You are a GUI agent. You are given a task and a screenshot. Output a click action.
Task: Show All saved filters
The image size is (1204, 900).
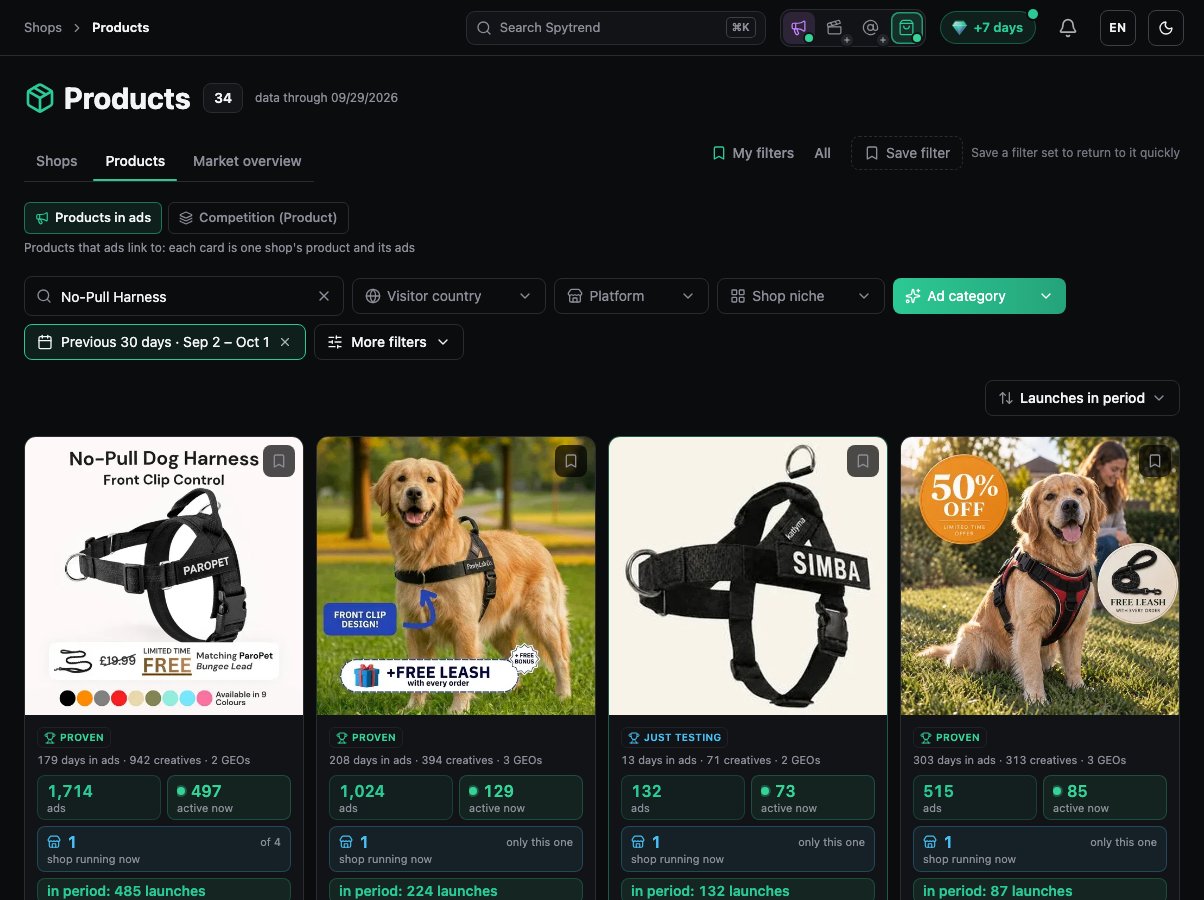coord(822,153)
